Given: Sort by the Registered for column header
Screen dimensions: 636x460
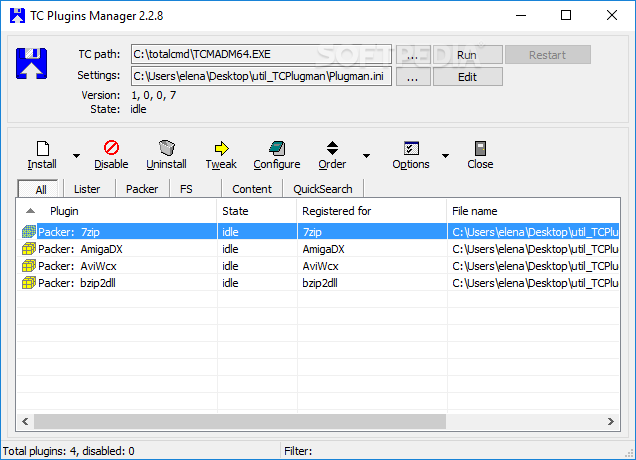Looking at the screenshot, I should (x=372, y=211).
